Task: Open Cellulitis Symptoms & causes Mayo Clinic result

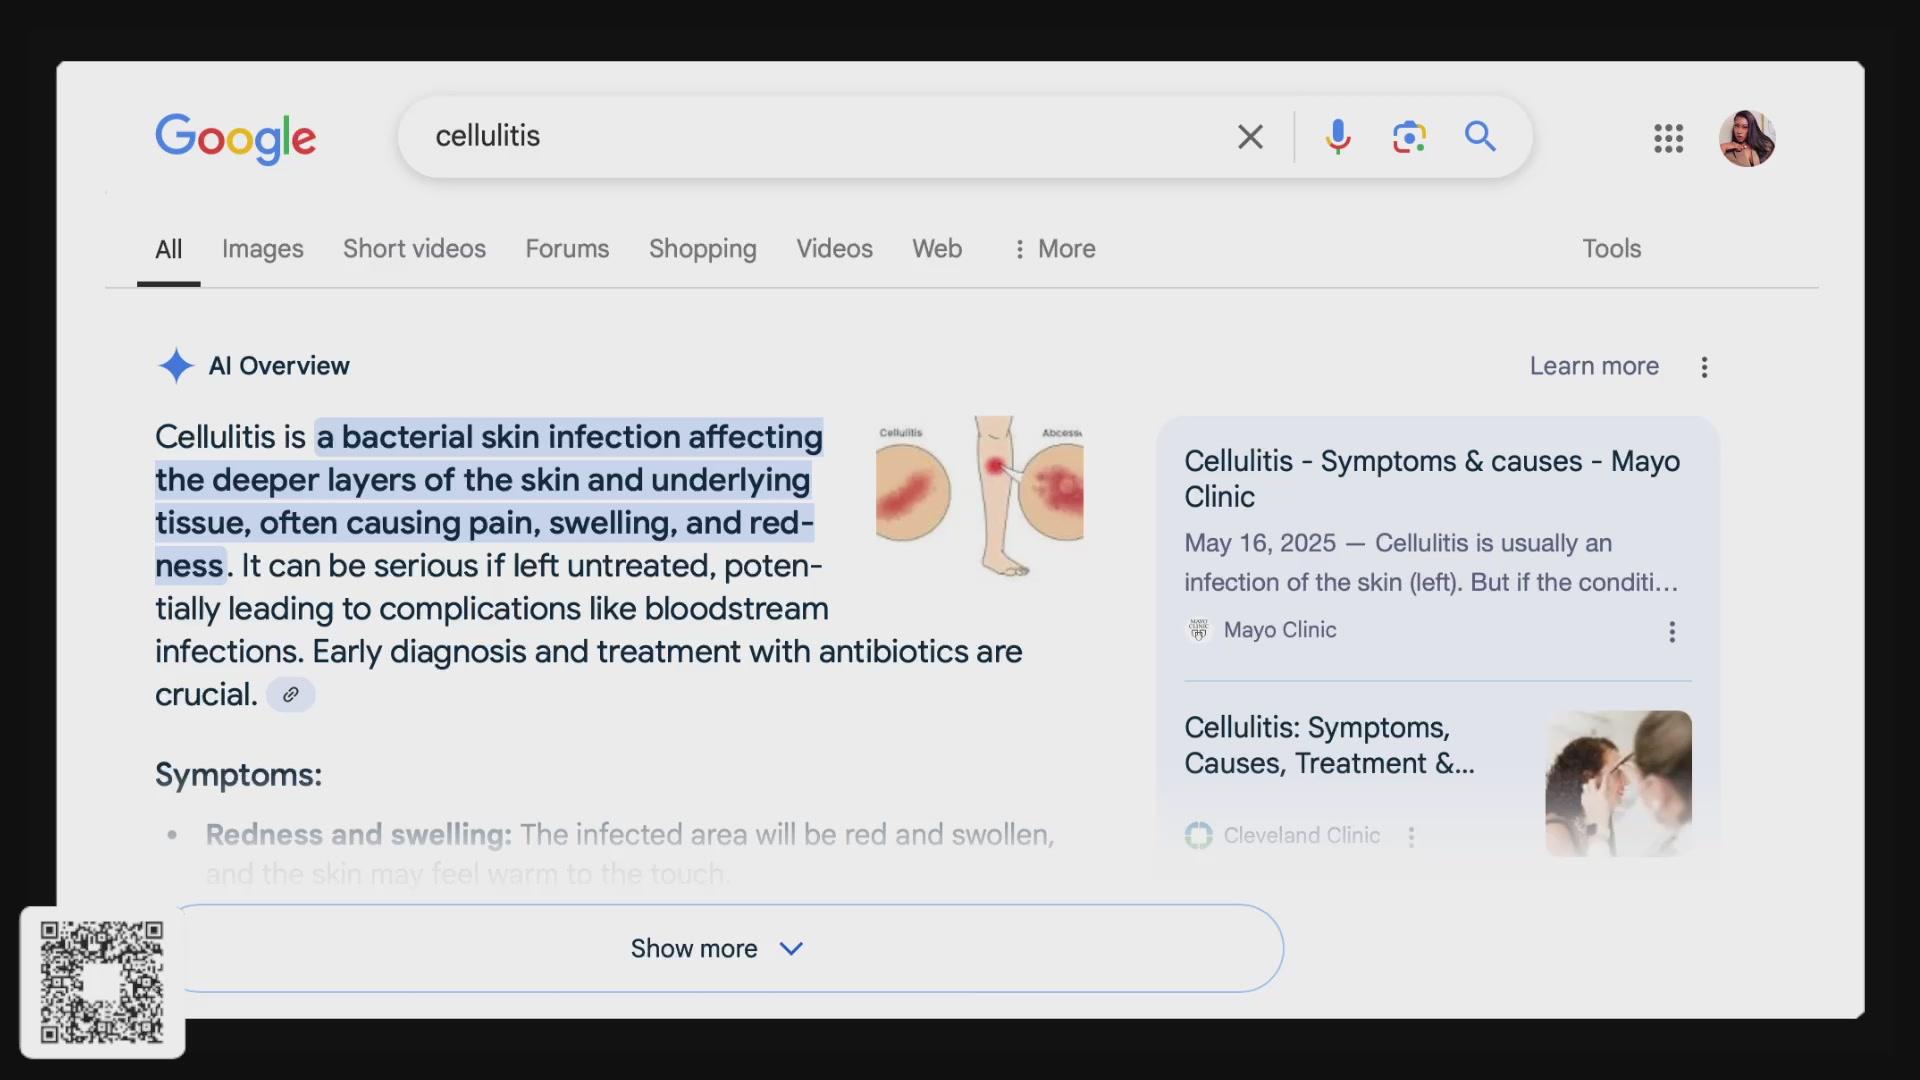Action: [x=1432, y=479]
